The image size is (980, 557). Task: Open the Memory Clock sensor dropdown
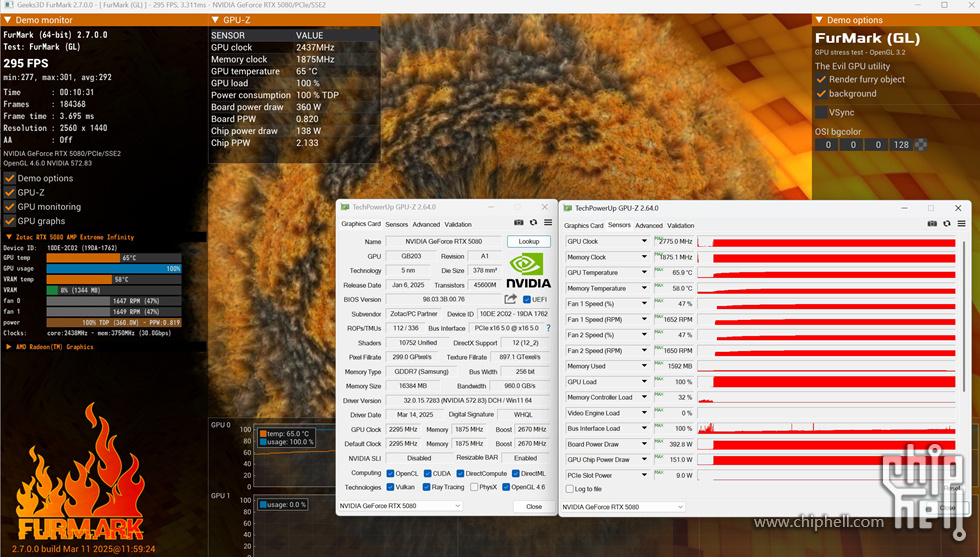pyautogui.click(x=644, y=257)
